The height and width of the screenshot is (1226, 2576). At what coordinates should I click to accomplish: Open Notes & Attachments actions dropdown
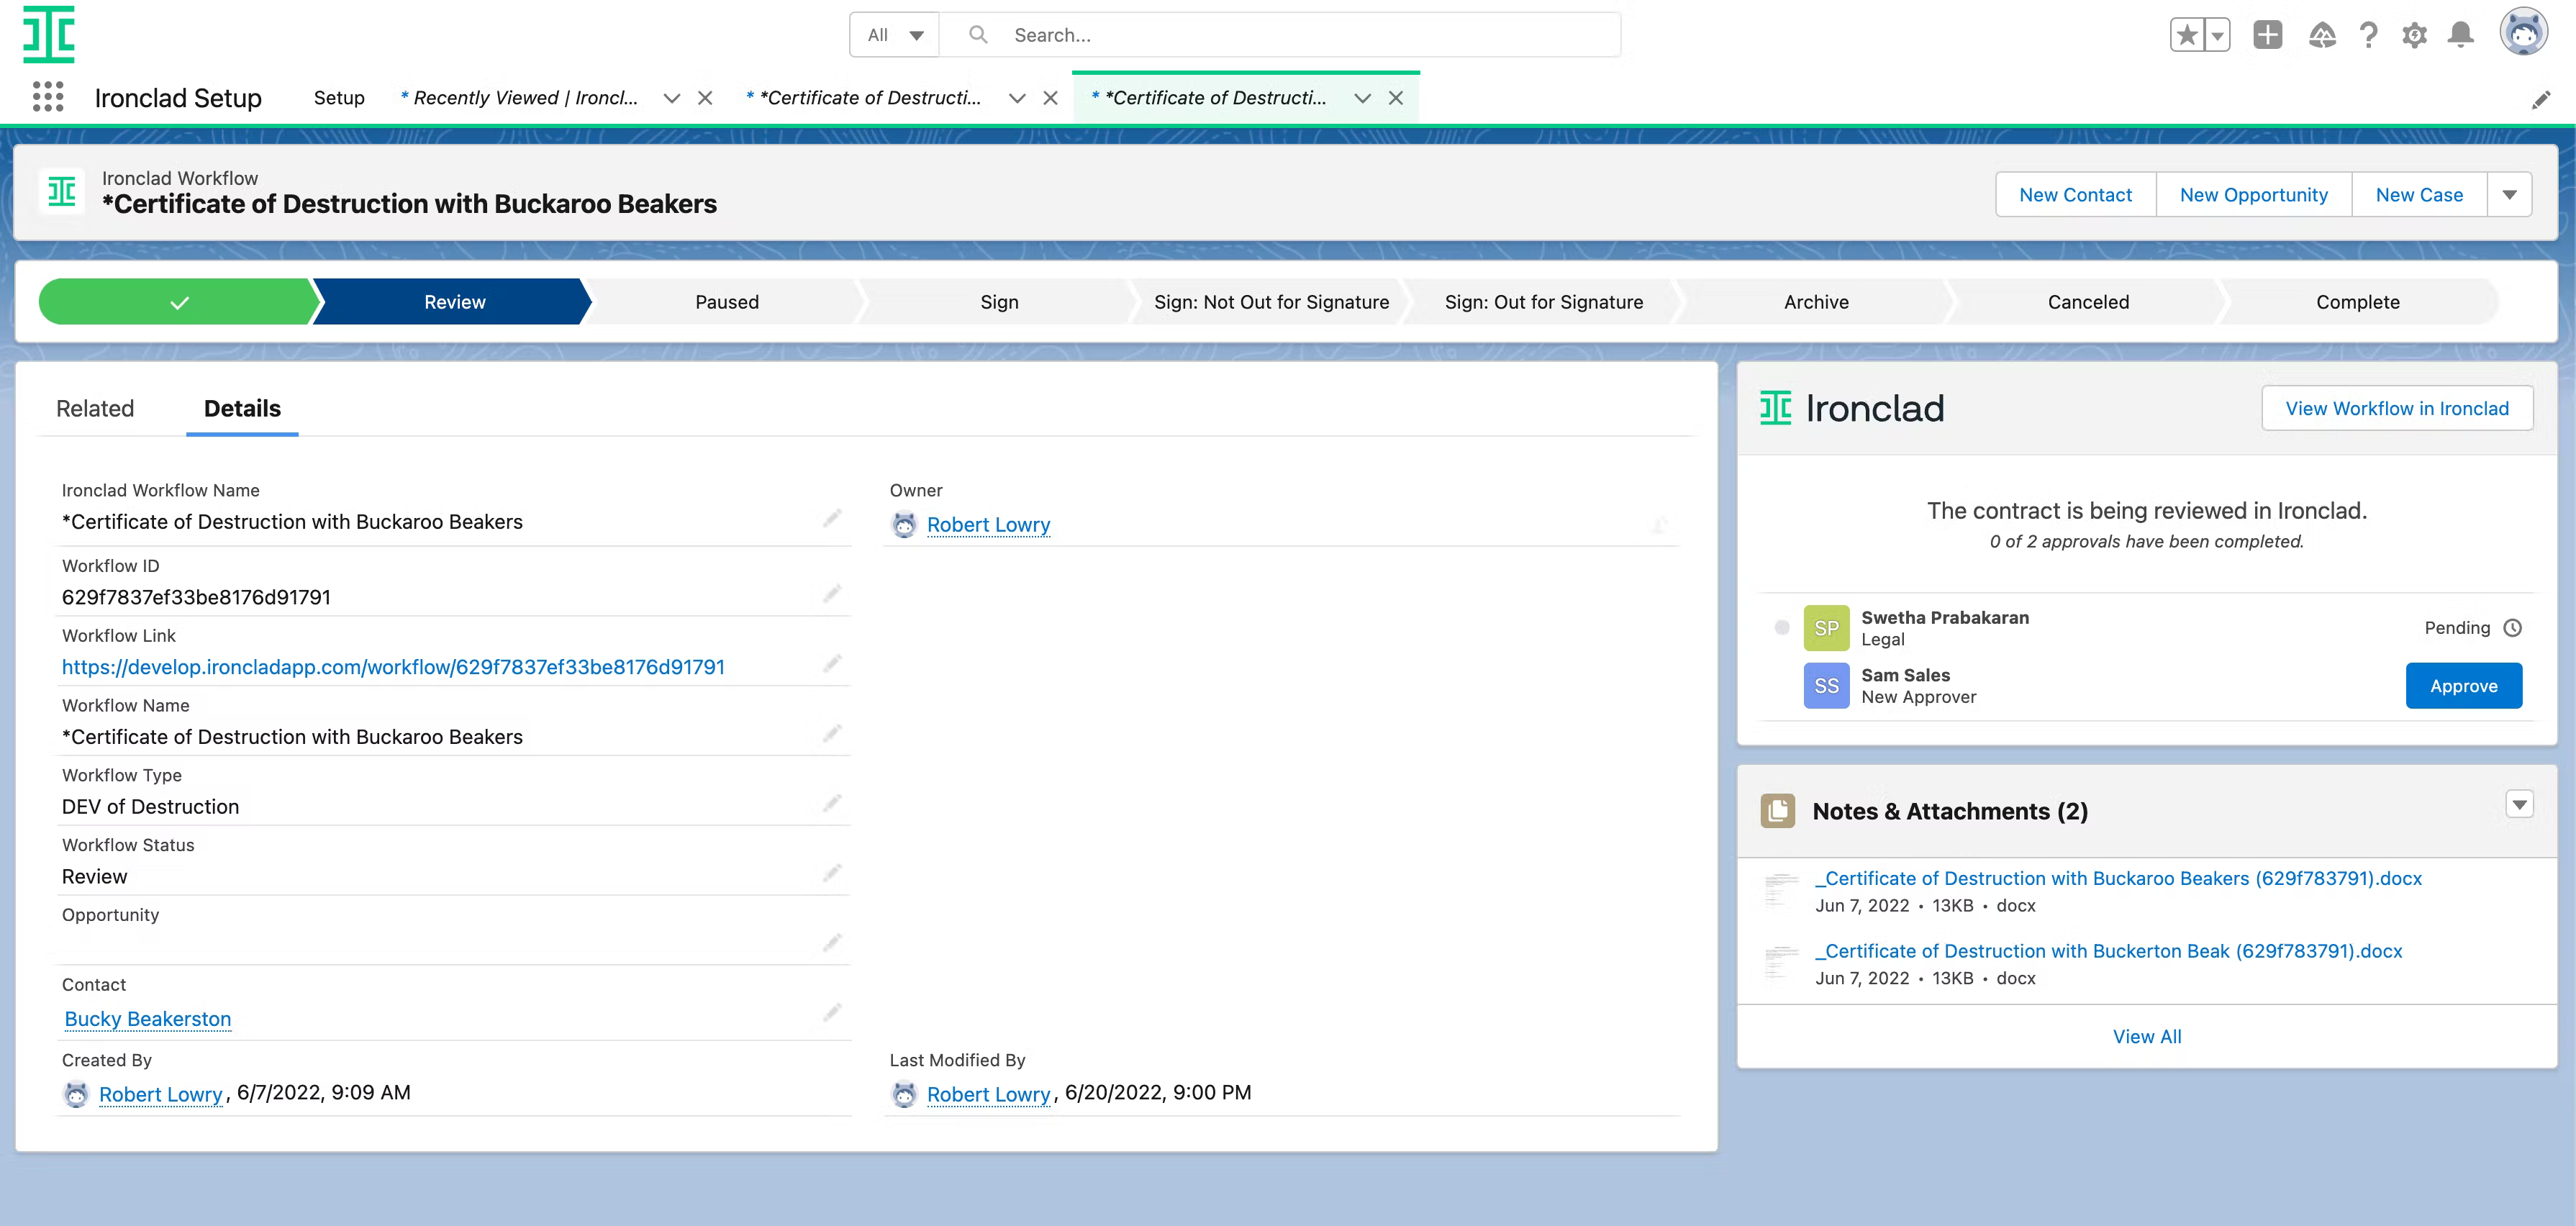[x=2519, y=804]
